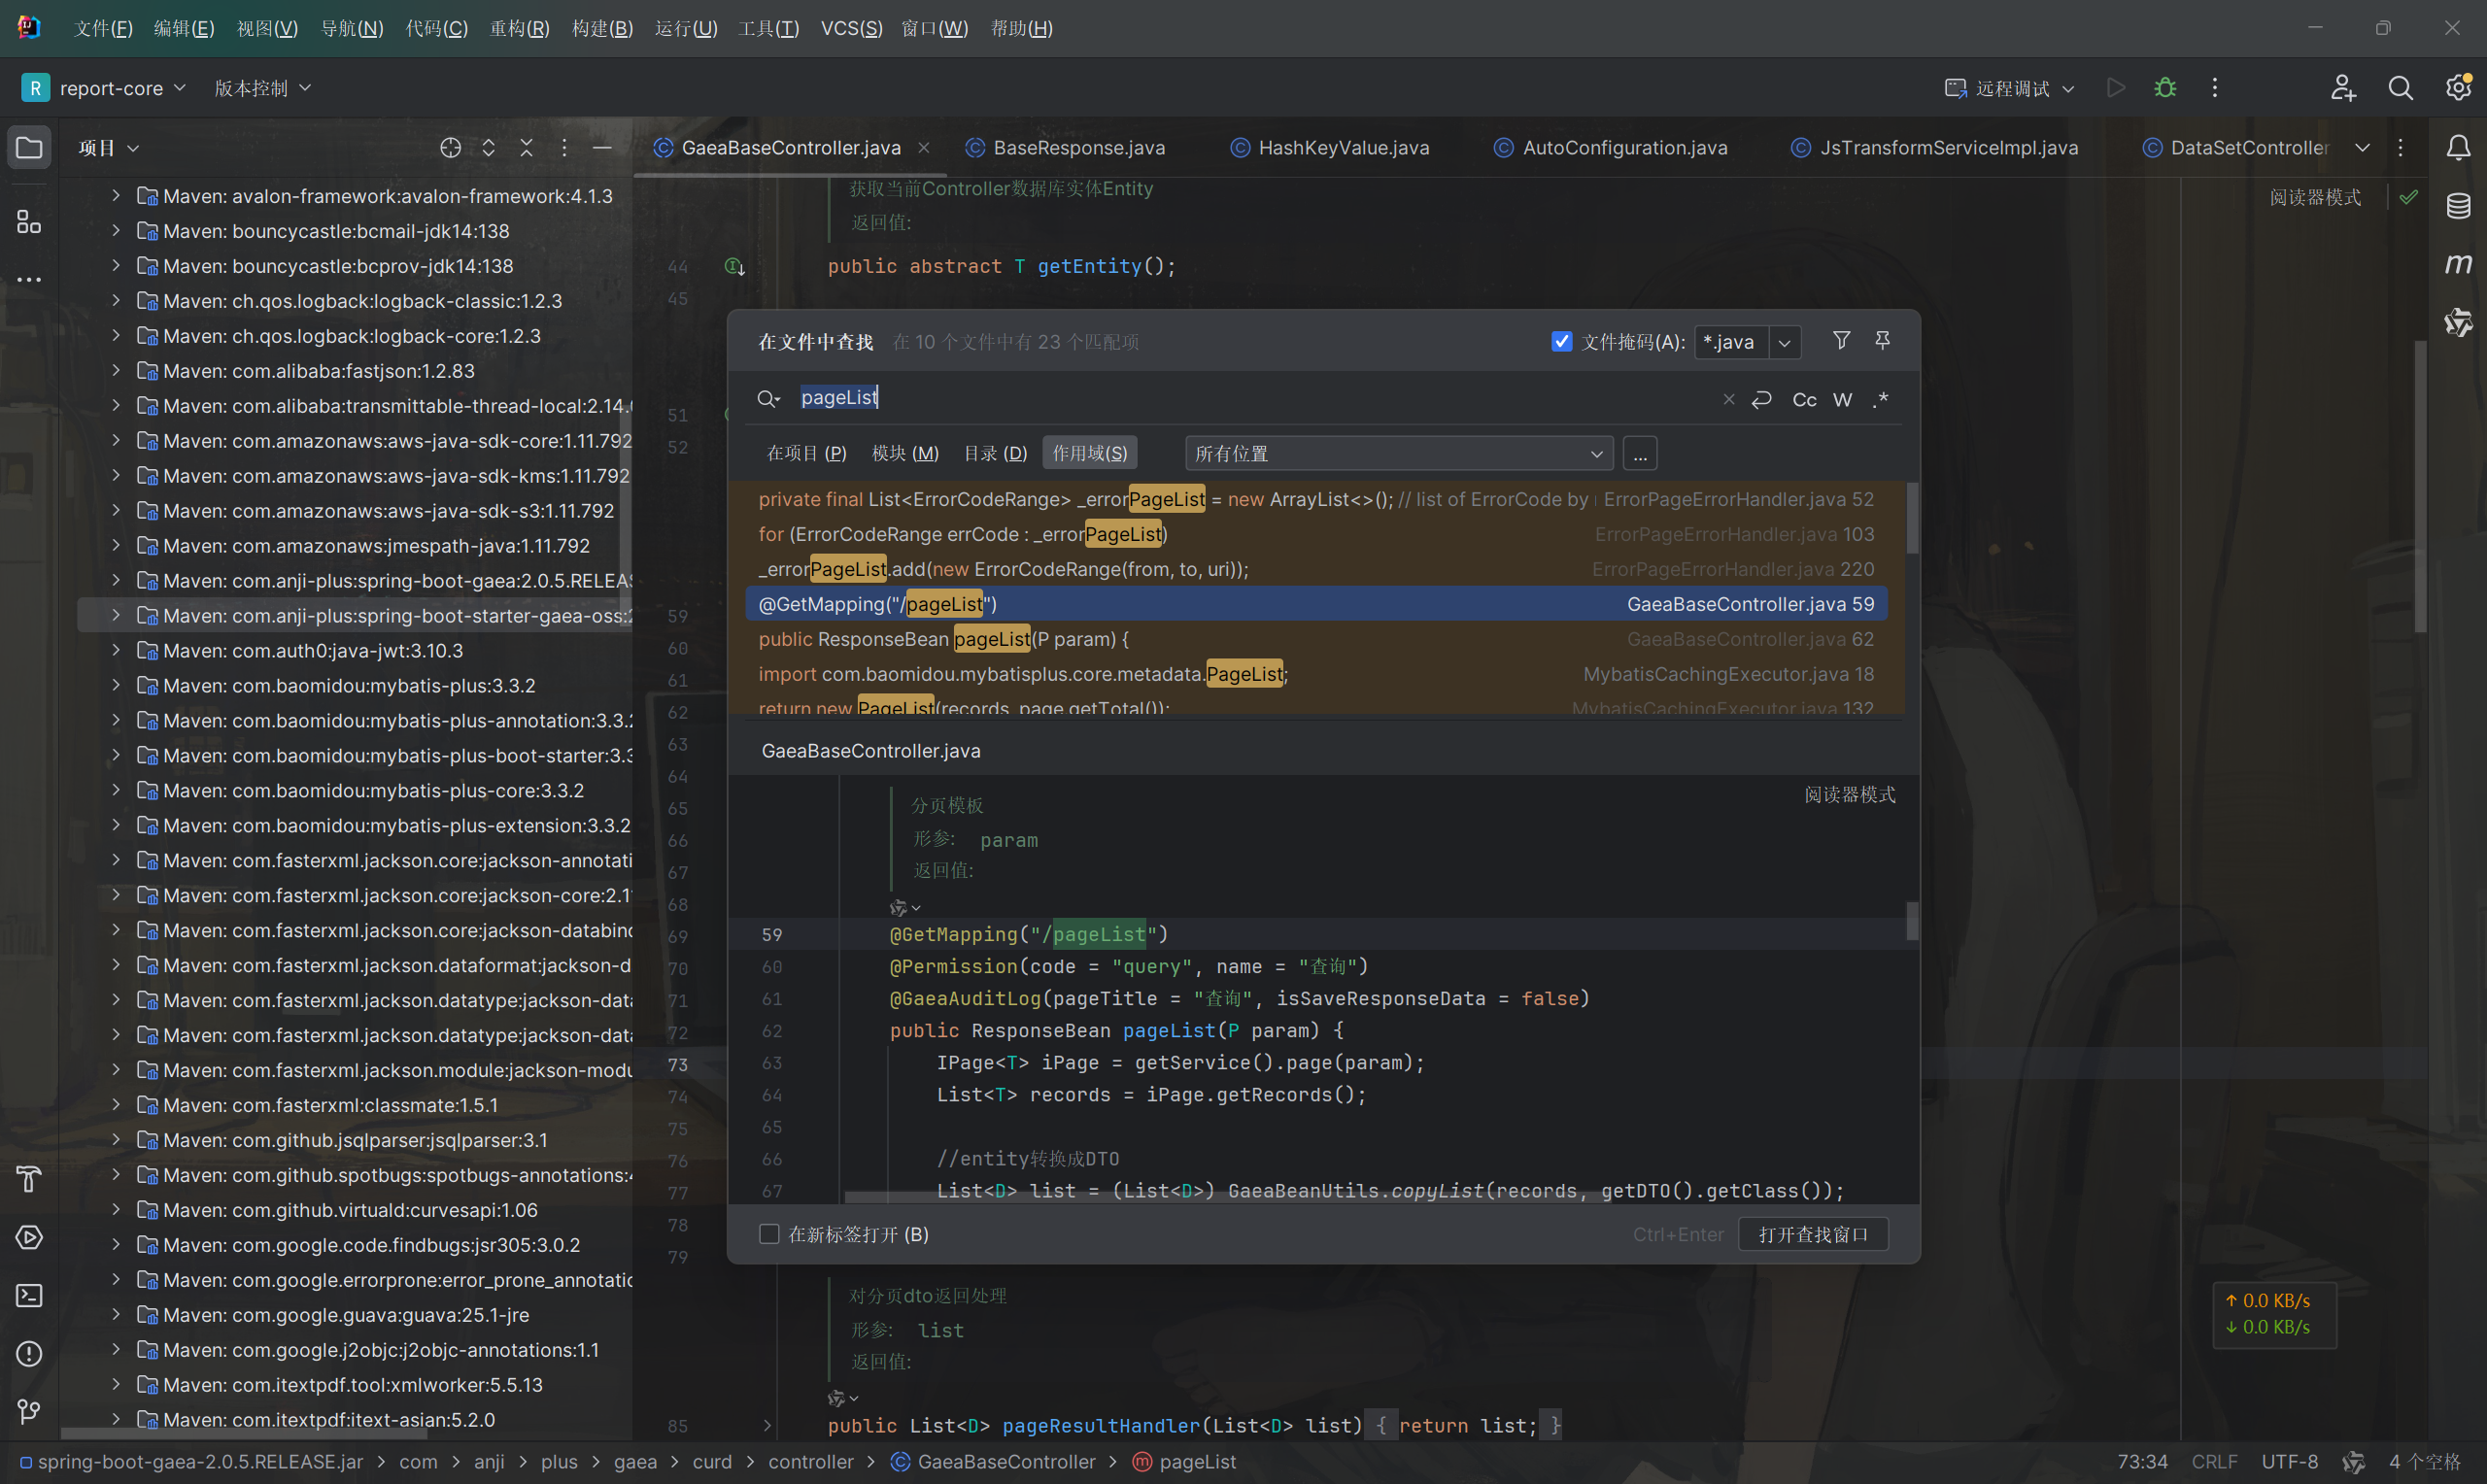
Task: Switch to the BaseResponse.java tab
Action: (1066, 148)
